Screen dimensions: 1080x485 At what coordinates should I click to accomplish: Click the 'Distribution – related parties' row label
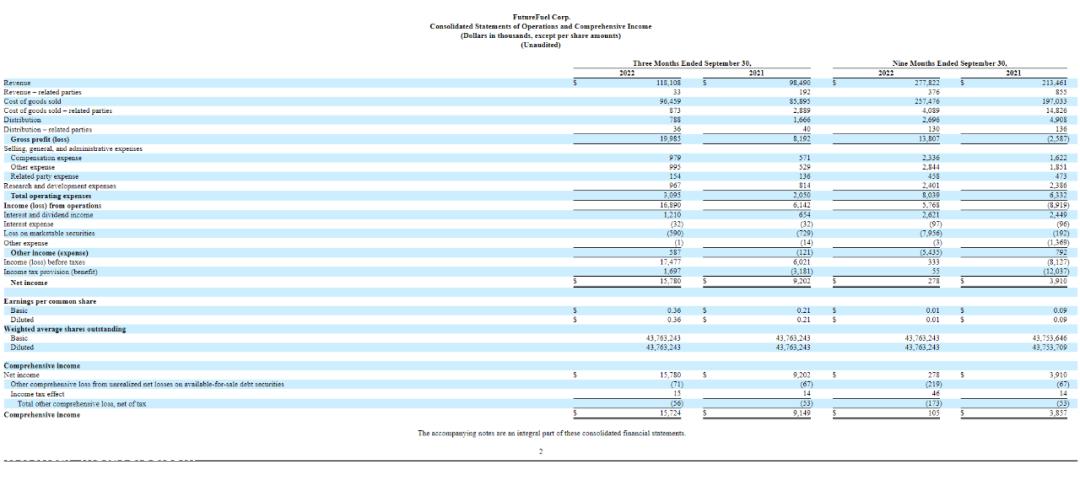tap(48, 129)
